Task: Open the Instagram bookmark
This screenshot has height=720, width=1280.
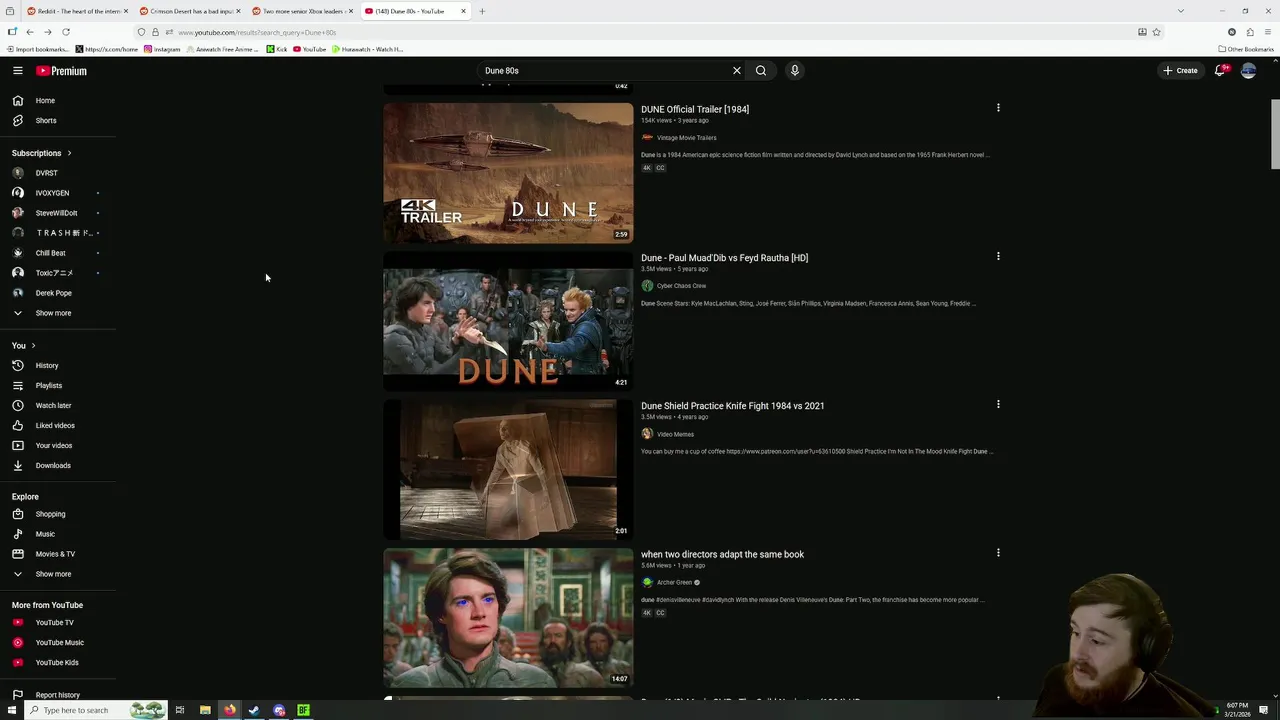Action: 162,49
